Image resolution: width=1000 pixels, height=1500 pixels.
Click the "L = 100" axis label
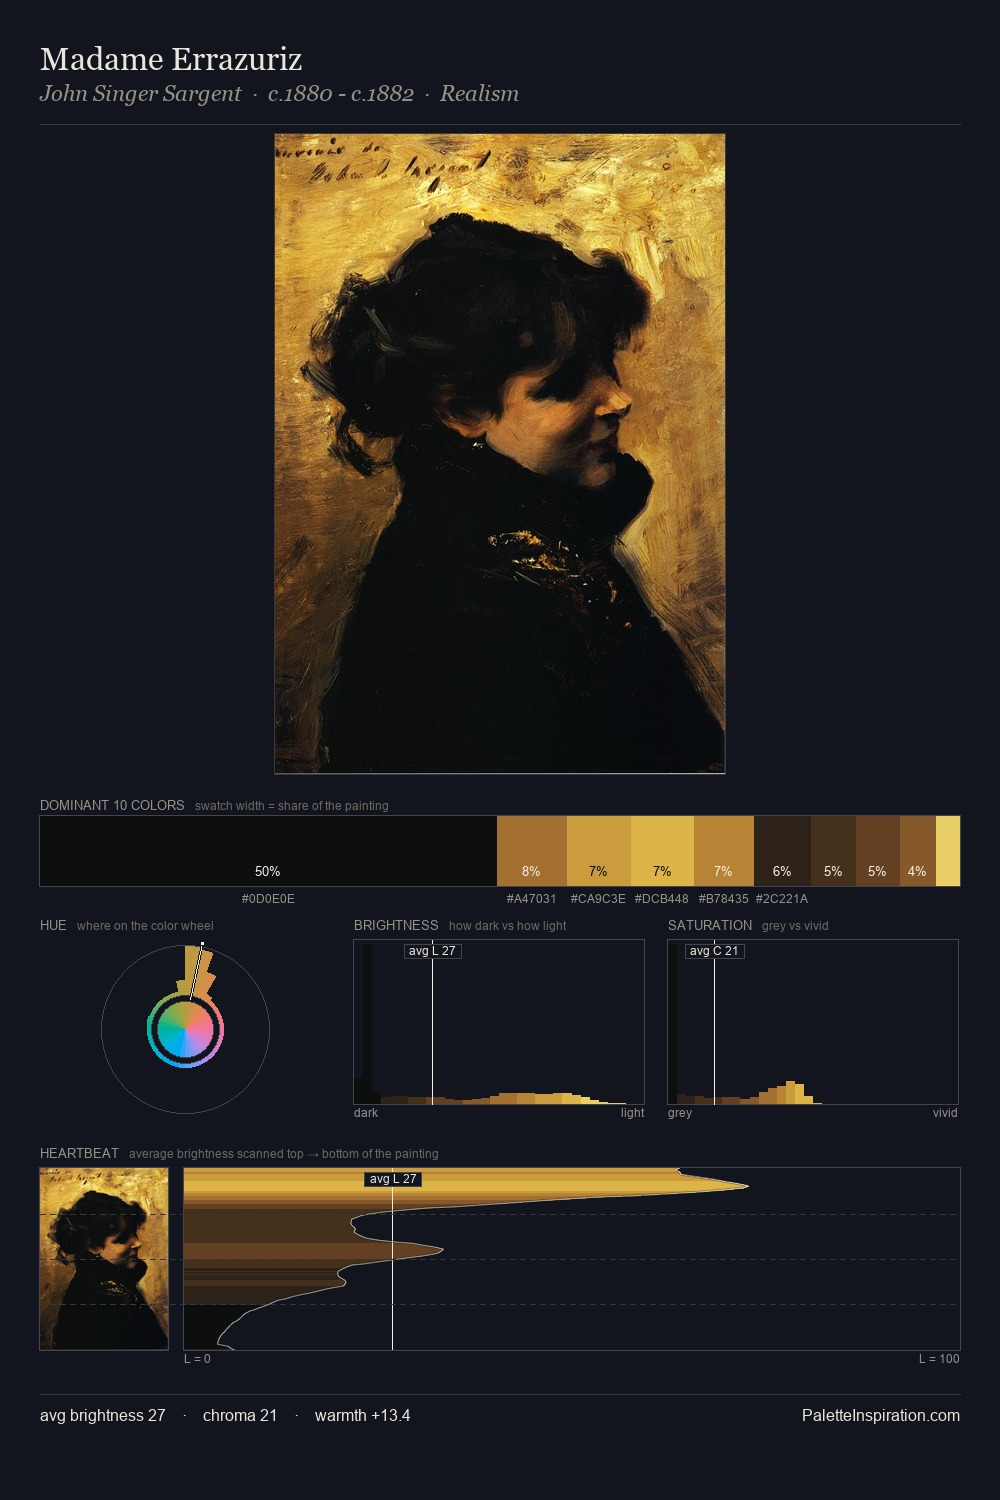(939, 1359)
